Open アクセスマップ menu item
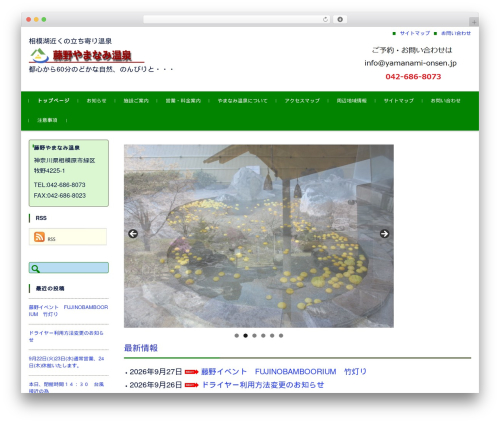This screenshot has width=500, height=423. [302, 101]
